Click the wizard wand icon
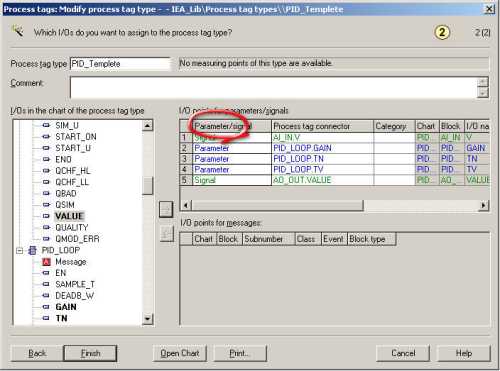 [17, 31]
